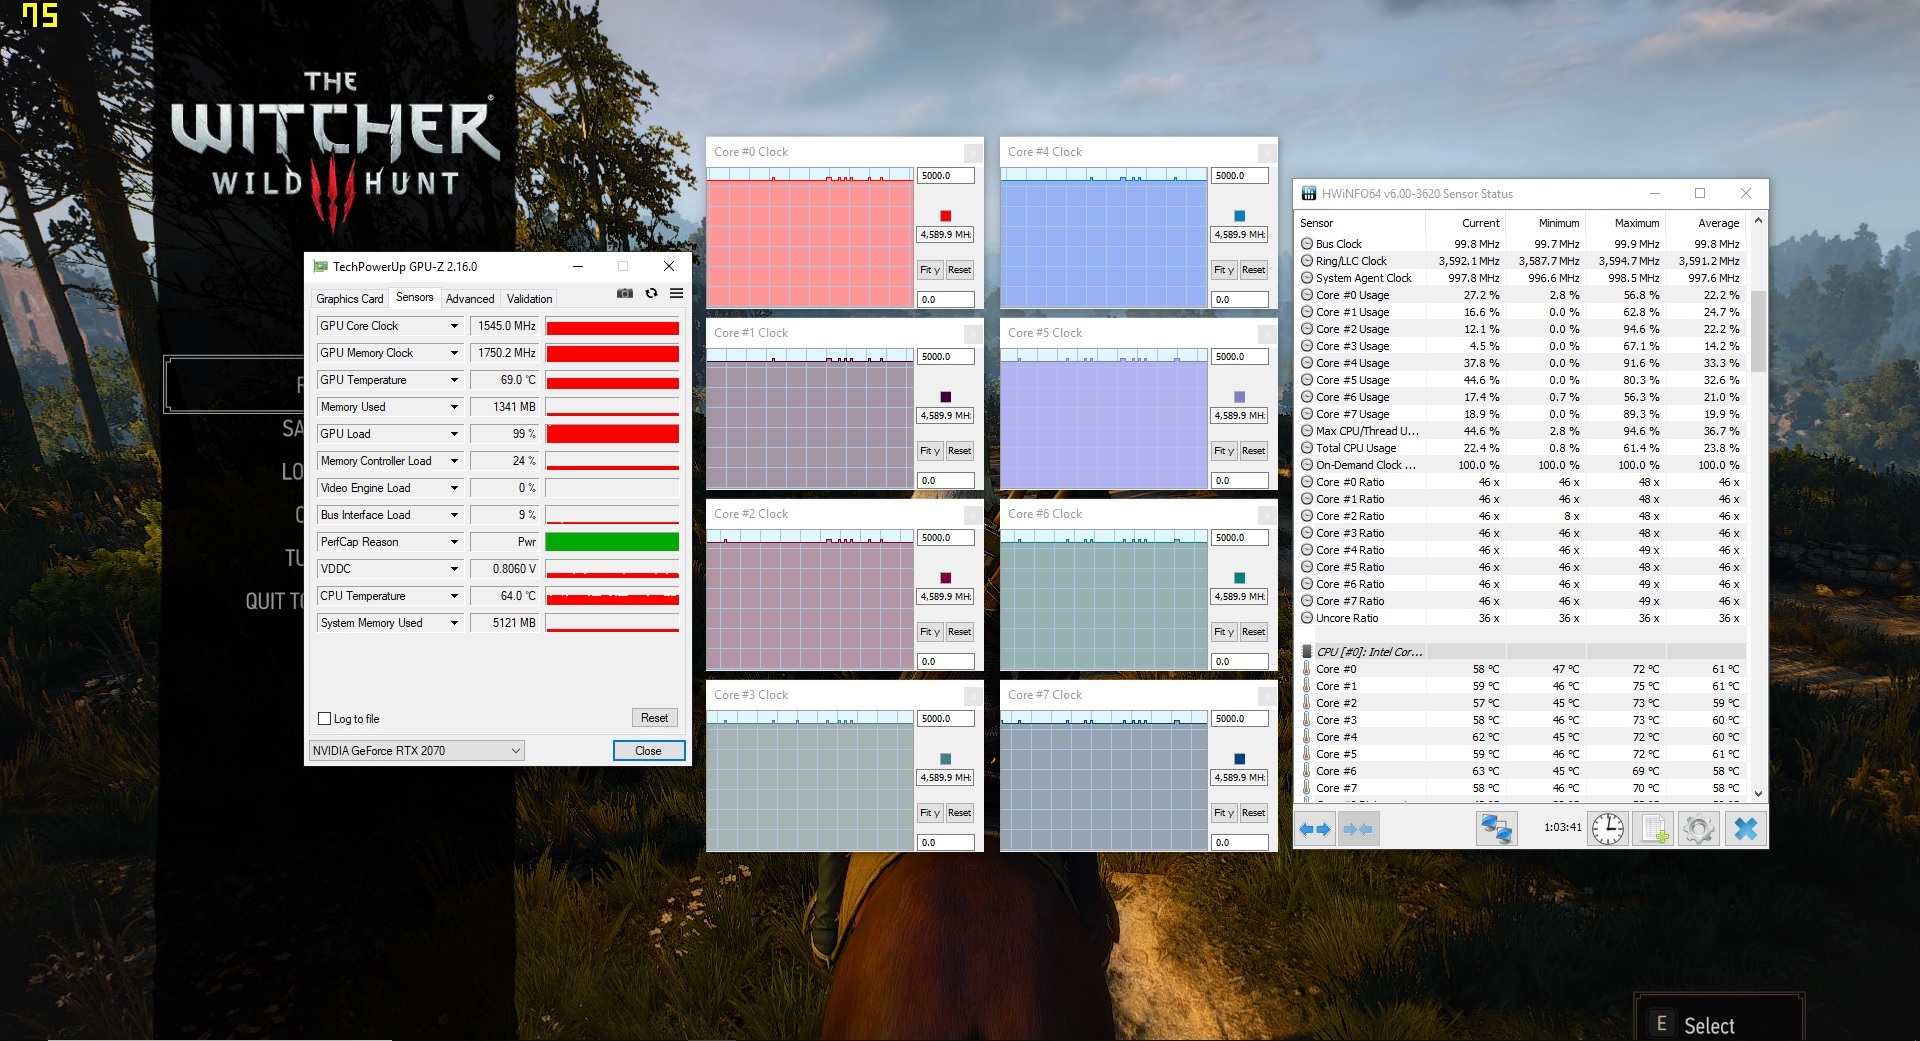Image resolution: width=1920 pixels, height=1041 pixels.
Task: Close the Core #0 Clock graph window
Action: (972, 152)
